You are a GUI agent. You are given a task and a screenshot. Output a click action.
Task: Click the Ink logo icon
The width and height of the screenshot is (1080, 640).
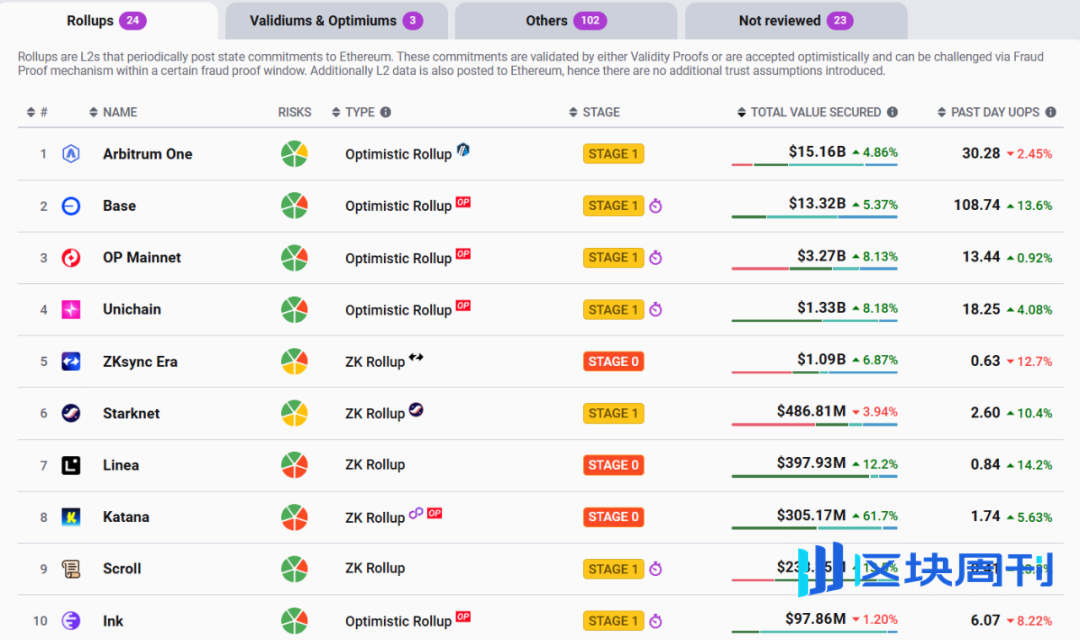point(71,621)
